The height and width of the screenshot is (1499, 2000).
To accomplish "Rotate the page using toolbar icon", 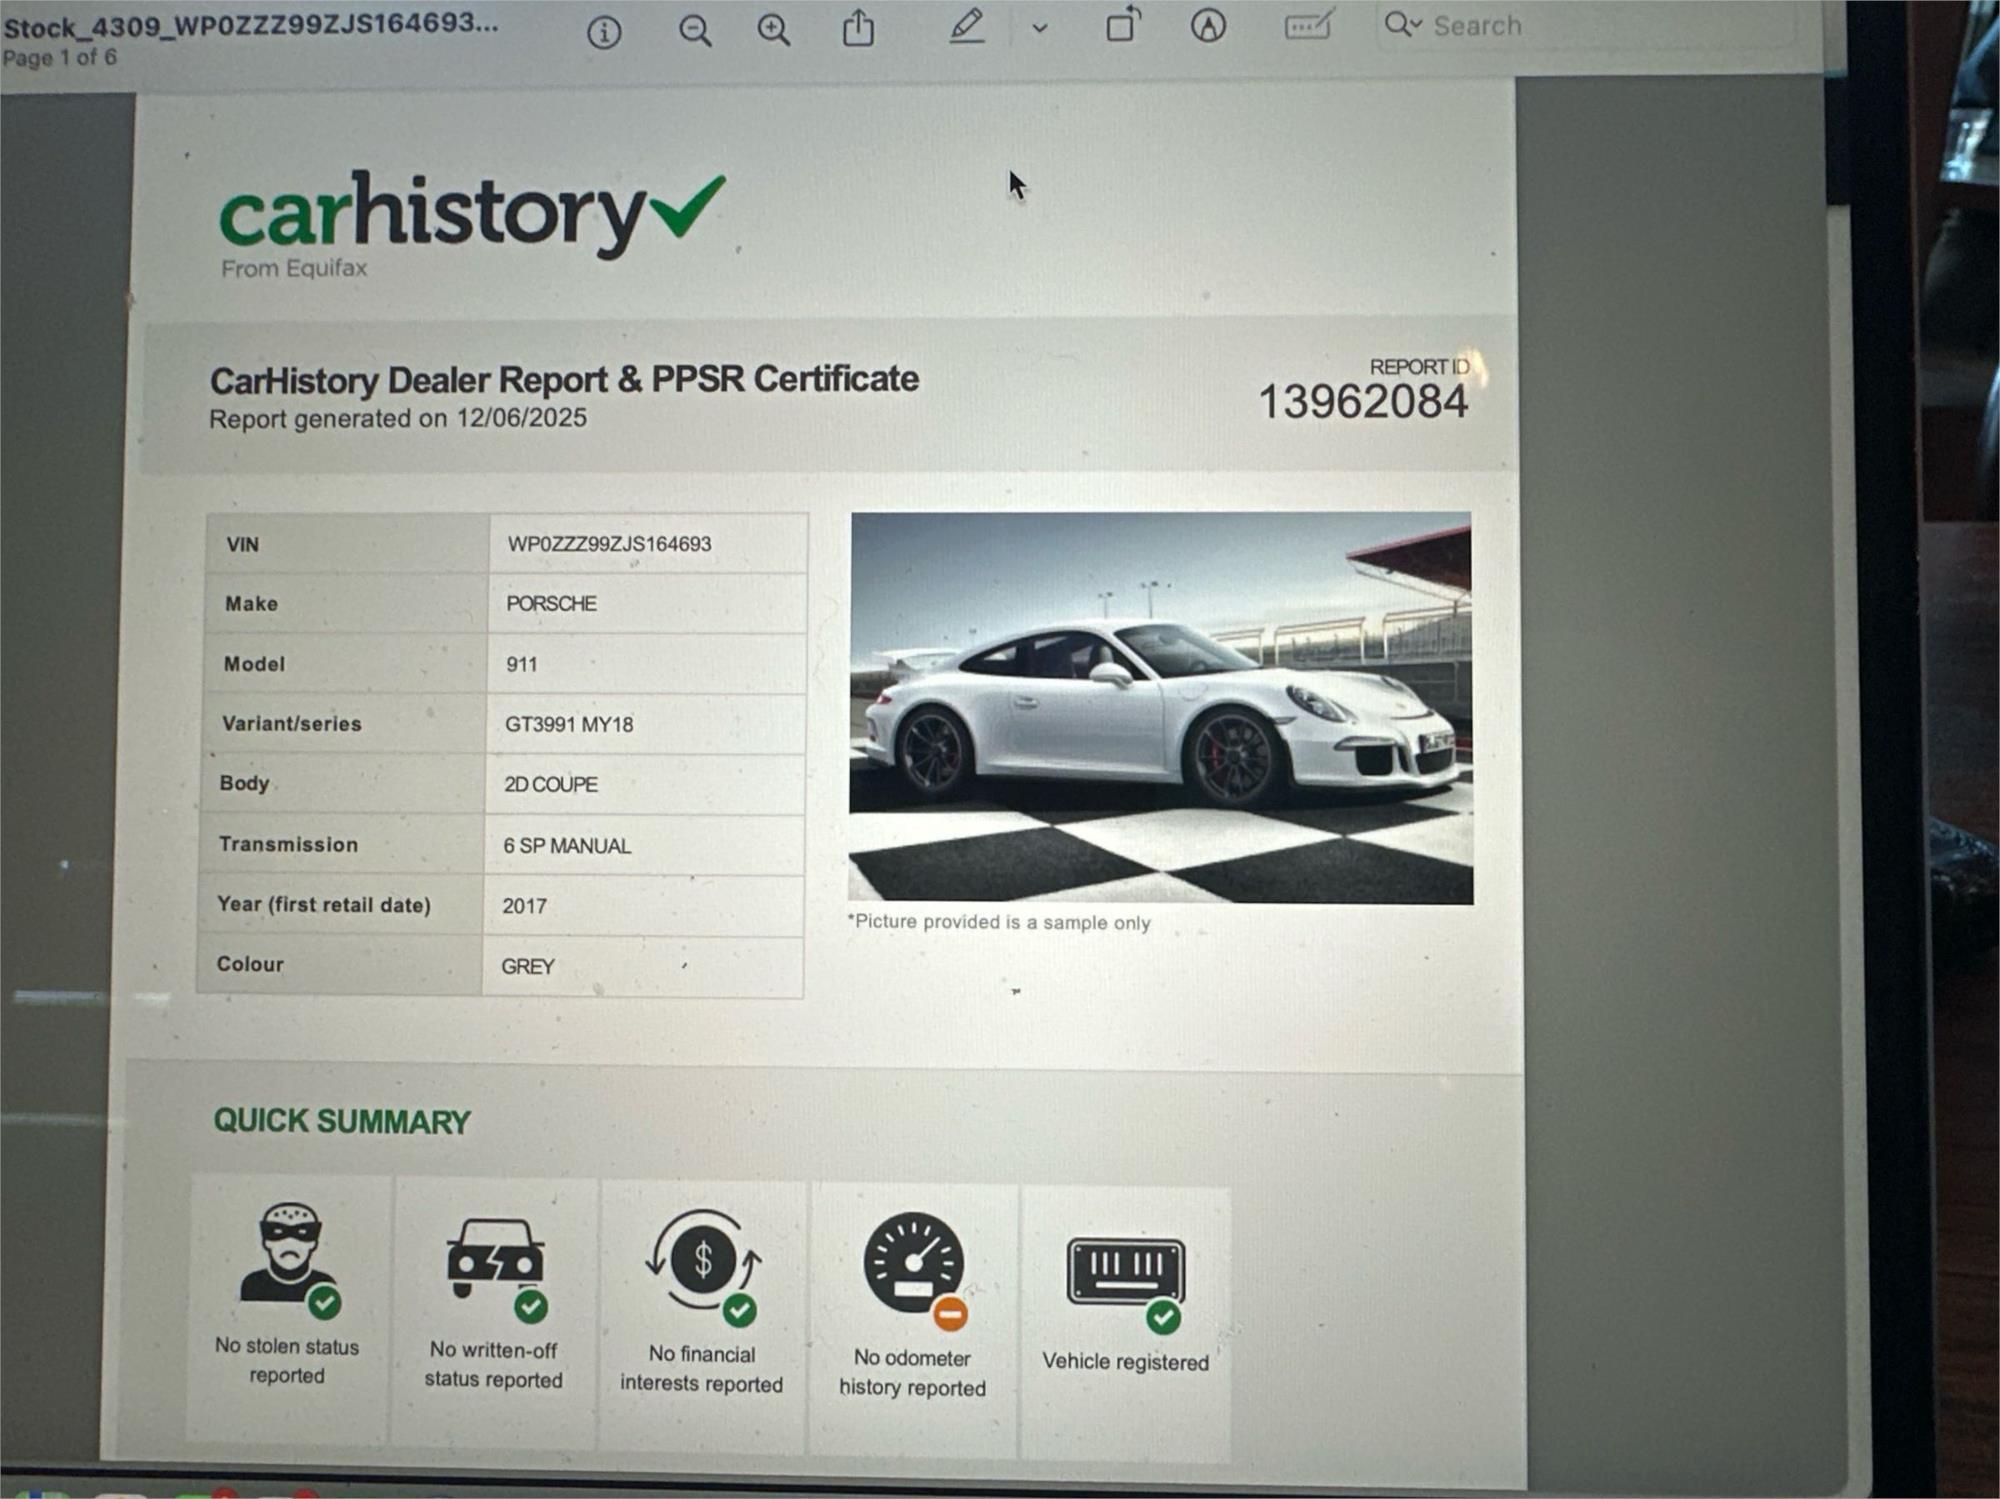I will 1123,25.
